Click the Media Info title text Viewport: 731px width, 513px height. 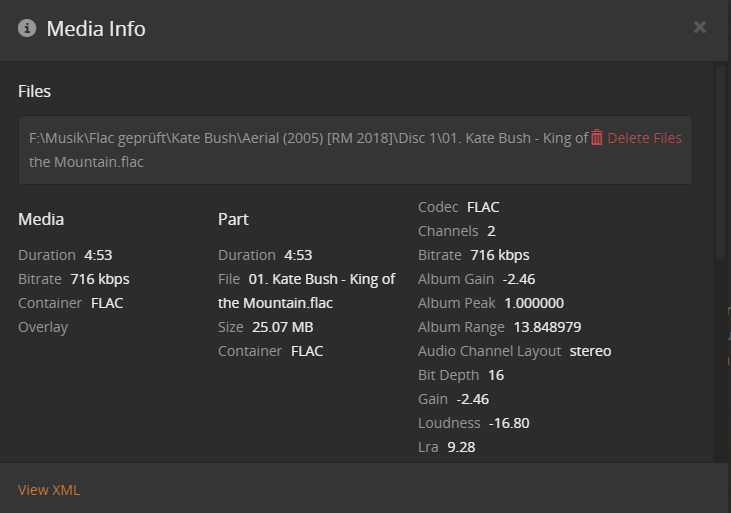pos(96,28)
